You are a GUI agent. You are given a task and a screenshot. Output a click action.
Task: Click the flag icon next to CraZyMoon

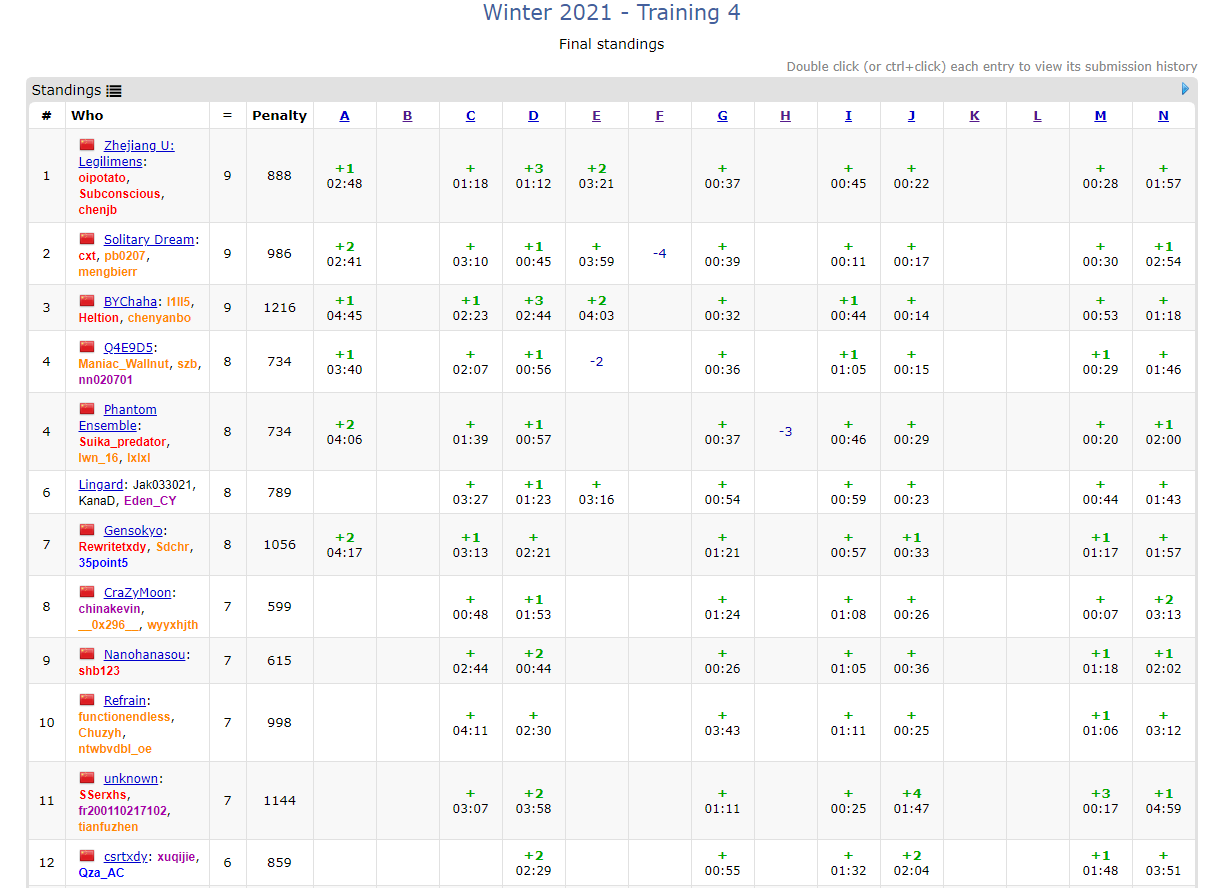[87, 592]
